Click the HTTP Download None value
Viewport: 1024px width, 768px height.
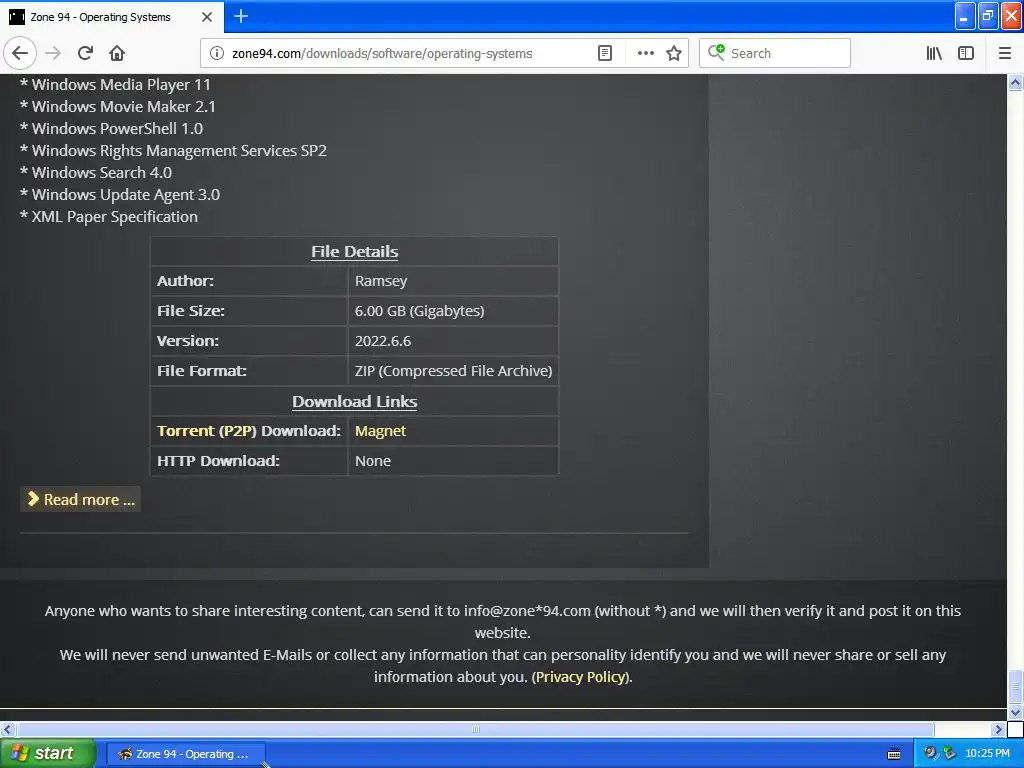pos(373,461)
